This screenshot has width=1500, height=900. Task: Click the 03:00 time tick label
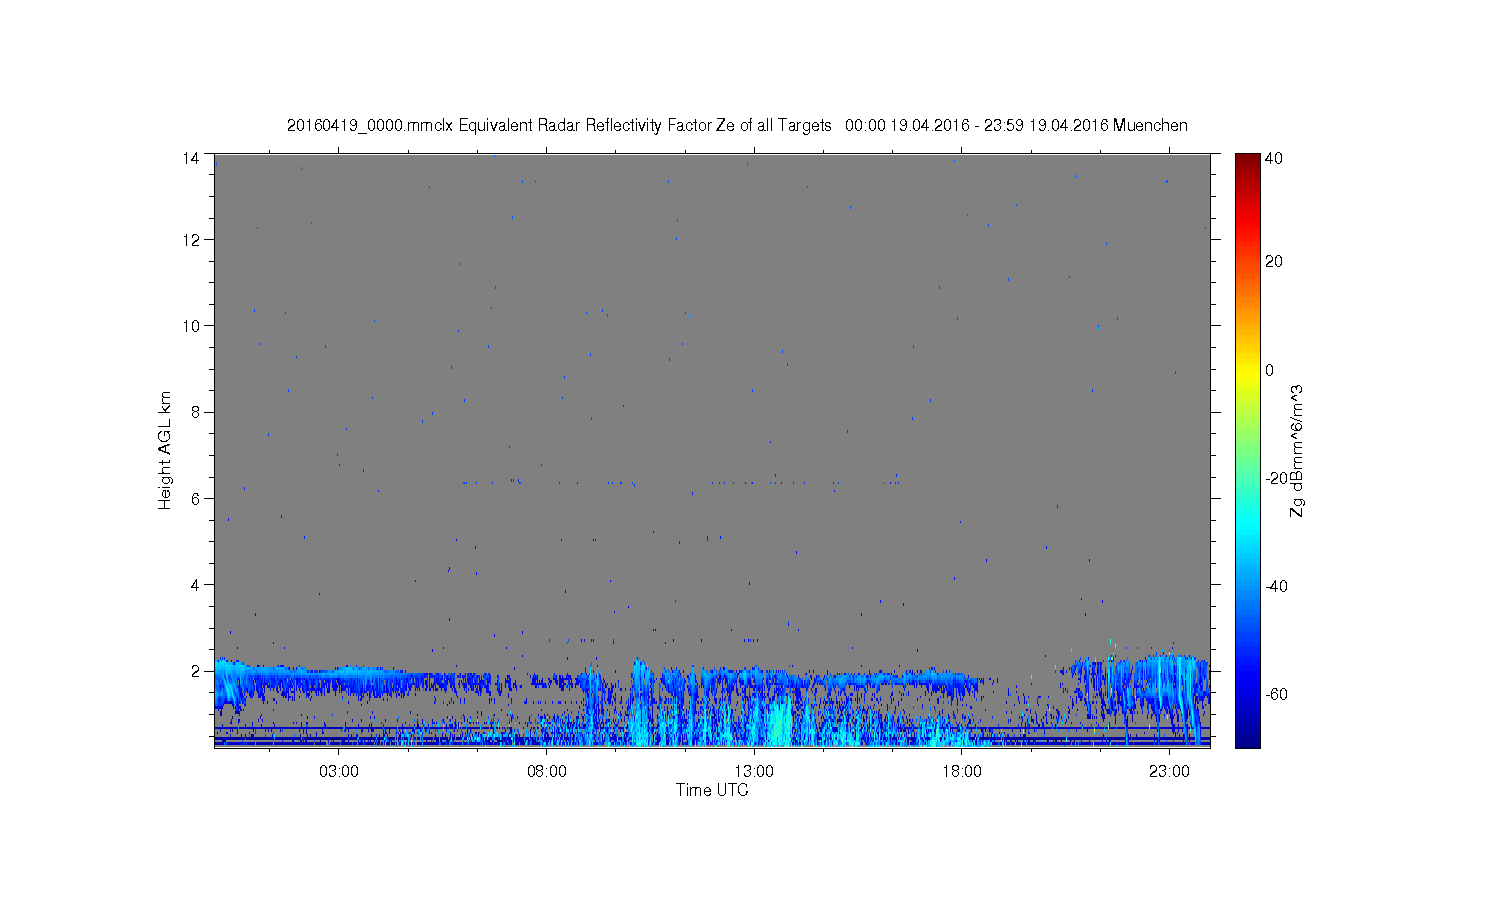339,772
